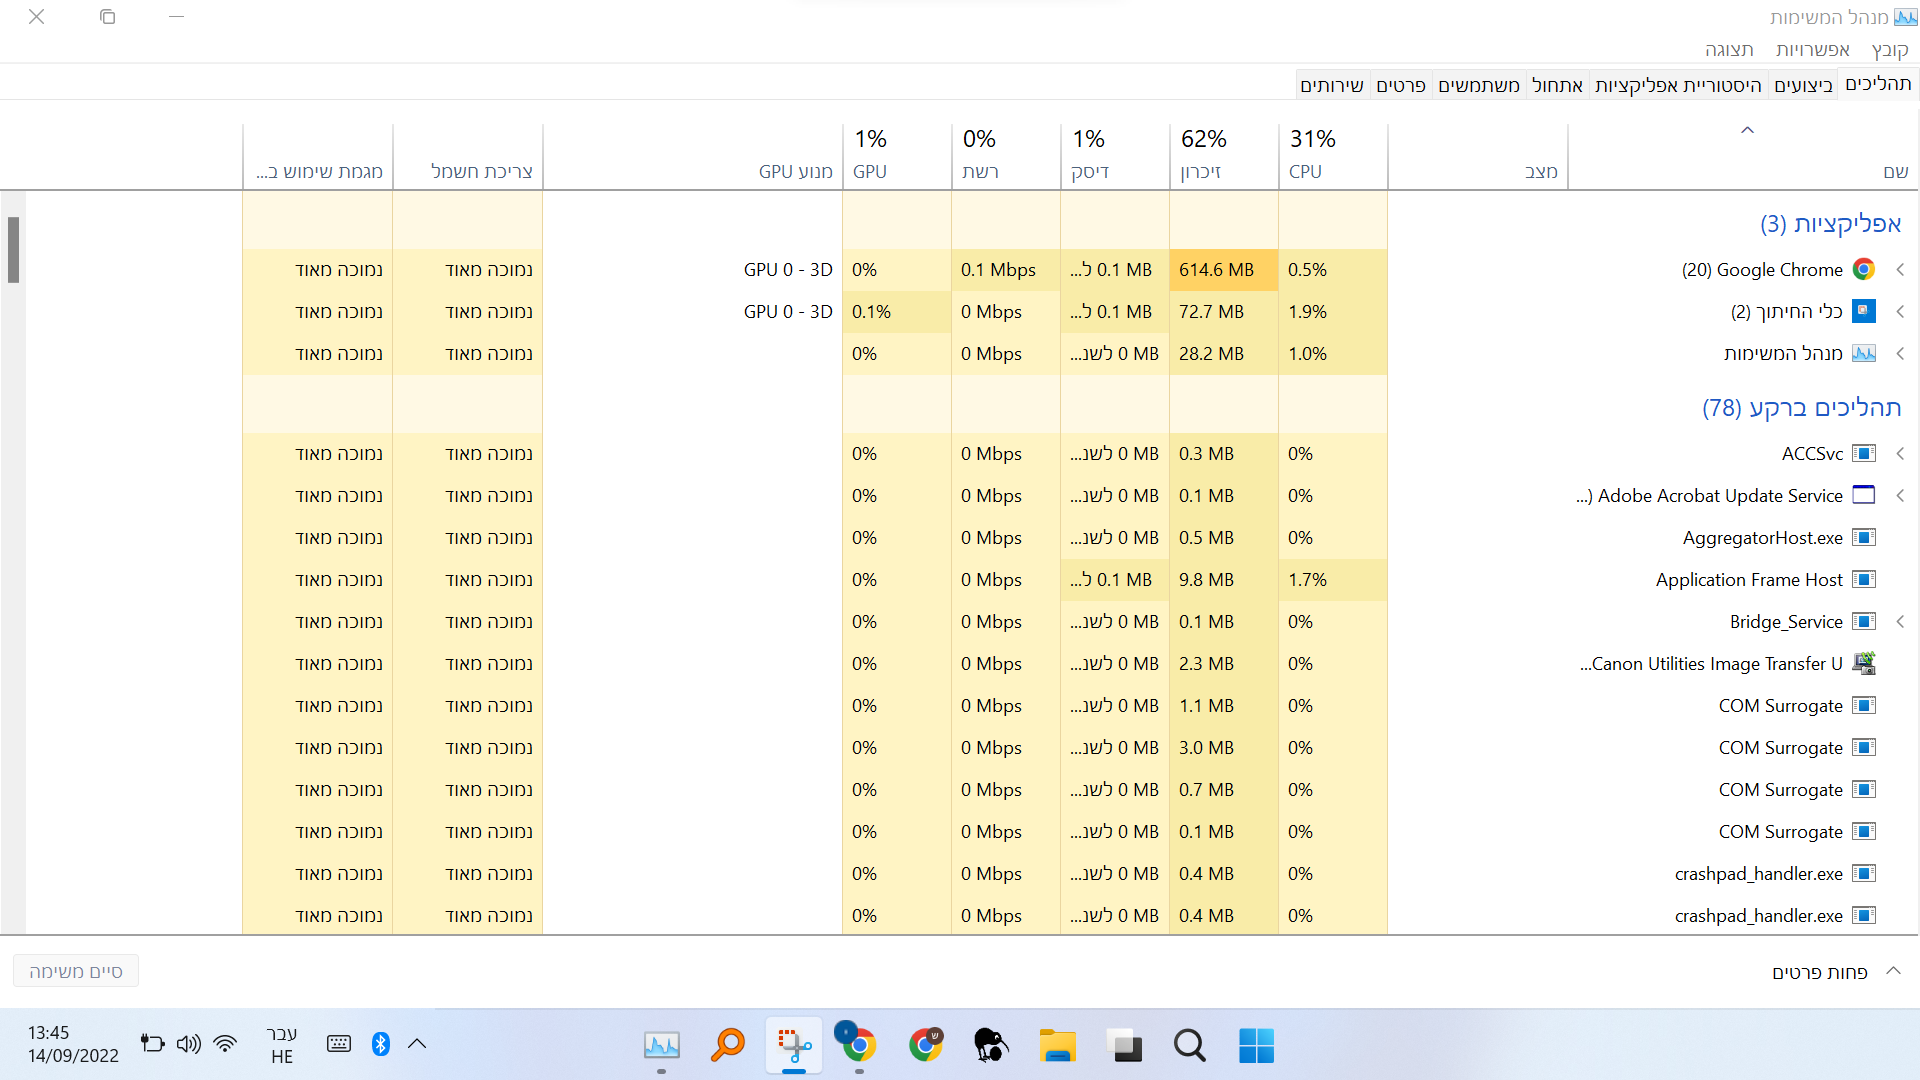Expand the Google Chrome (20) process group
Screen dimensions: 1920x1080
point(1900,270)
